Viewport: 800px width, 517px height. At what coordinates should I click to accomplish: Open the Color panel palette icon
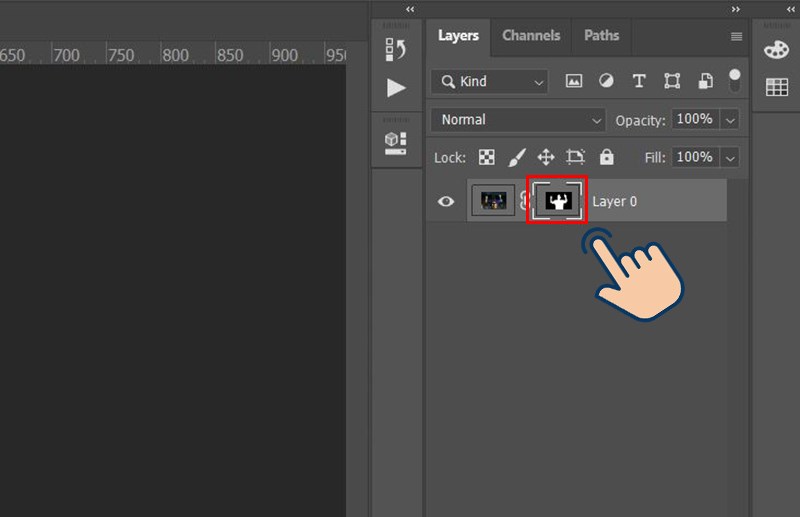pos(776,50)
